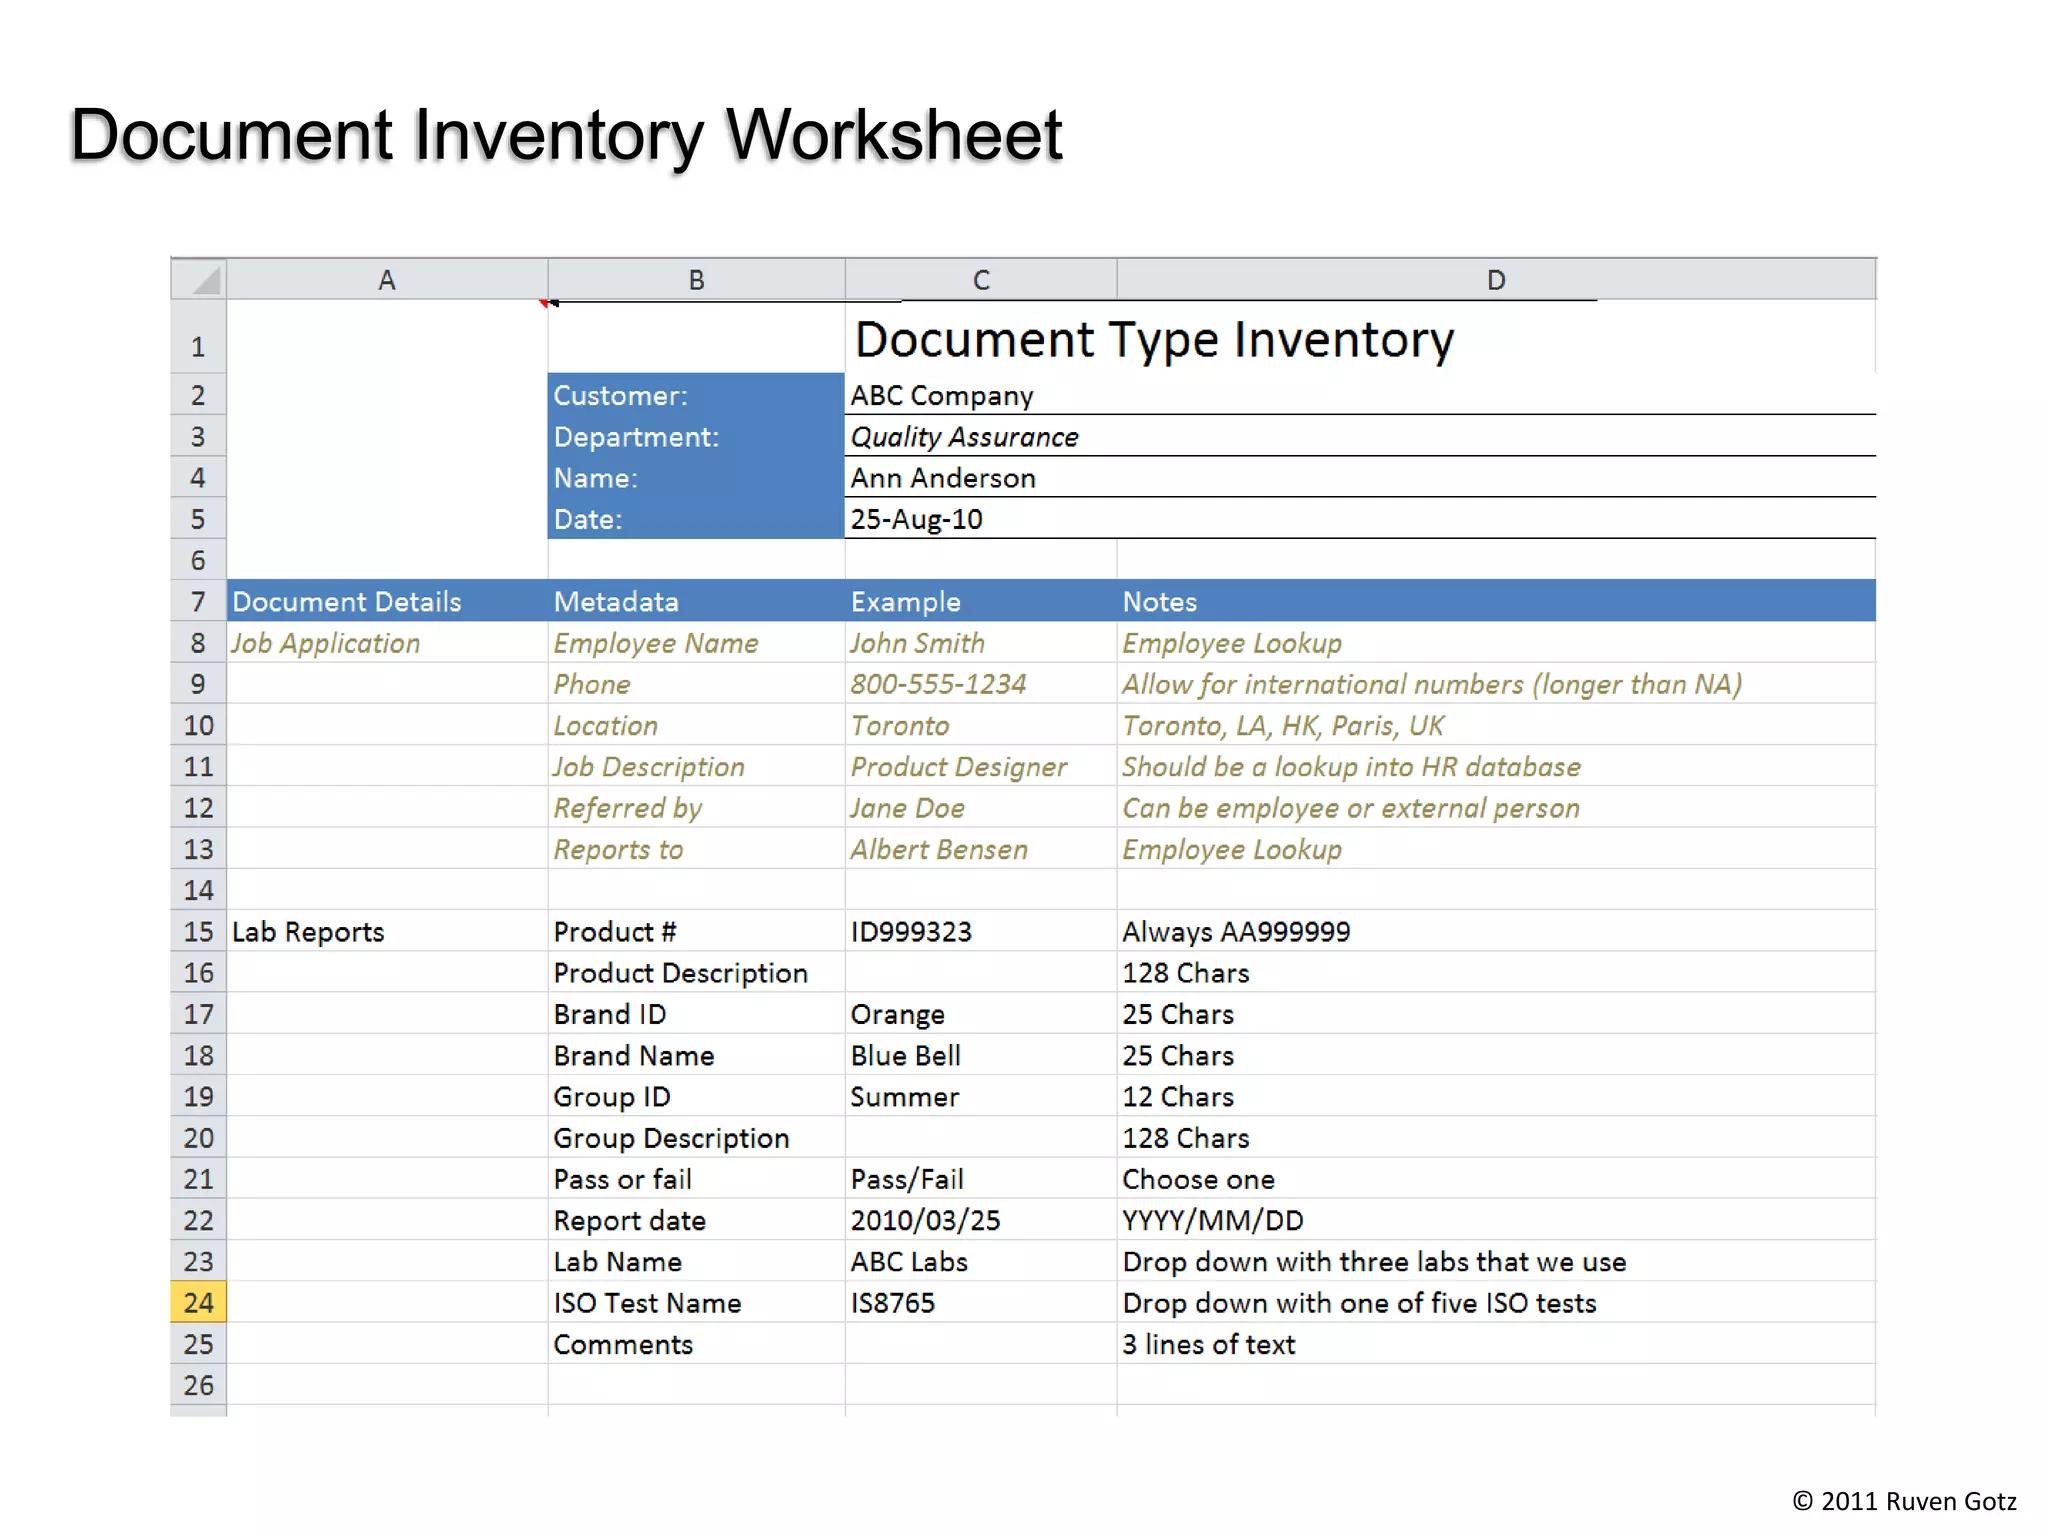This screenshot has height=1536, width=2048.
Task: Click the 'ISO Test Name' cell
Action: [x=696, y=1302]
